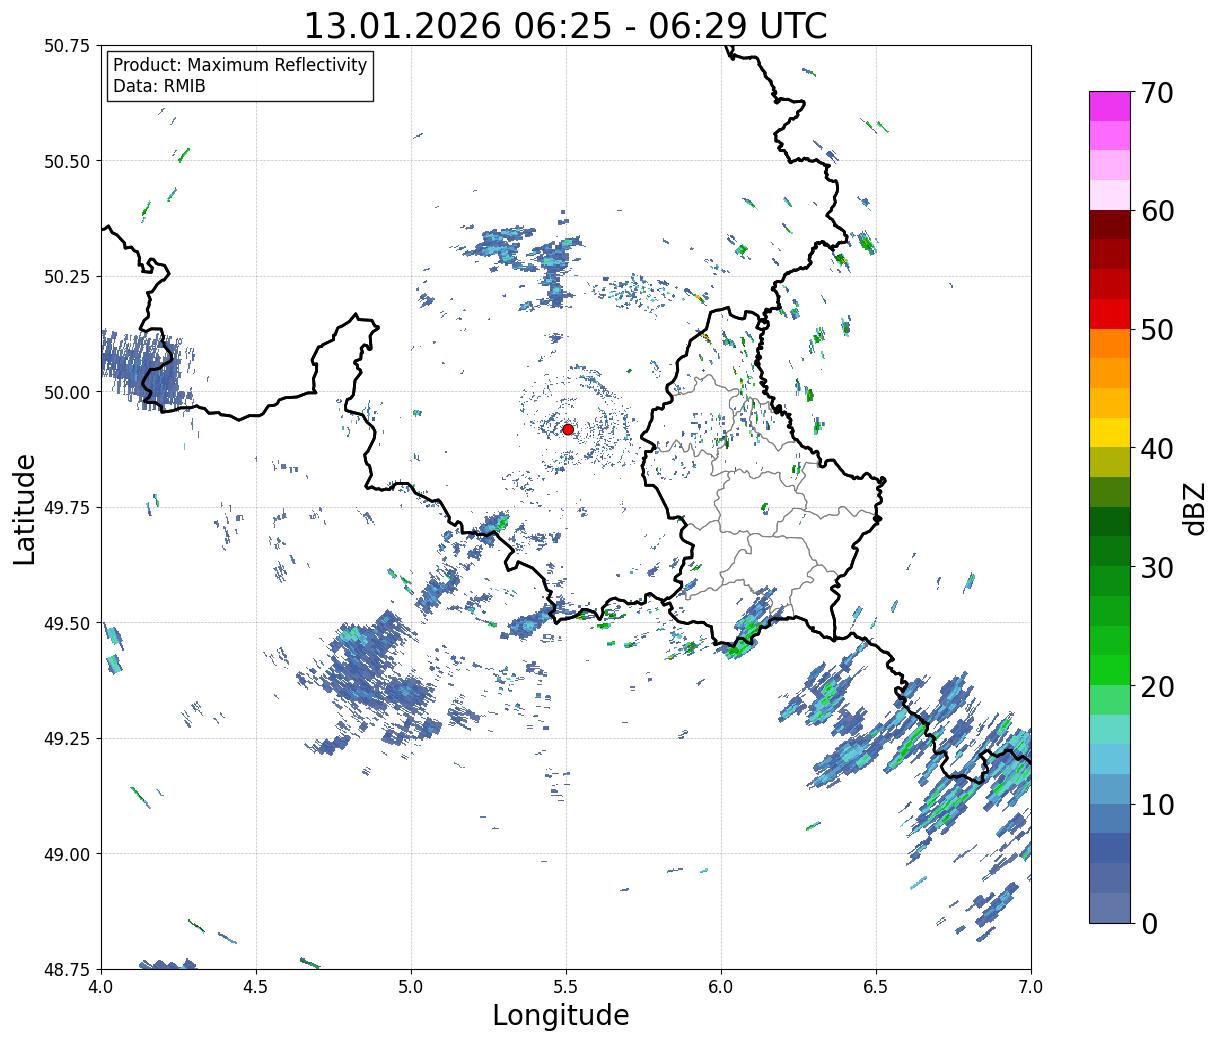Click the longitude tick label 4.5
The height and width of the screenshot is (1040, 1219).
pos(256,986)
